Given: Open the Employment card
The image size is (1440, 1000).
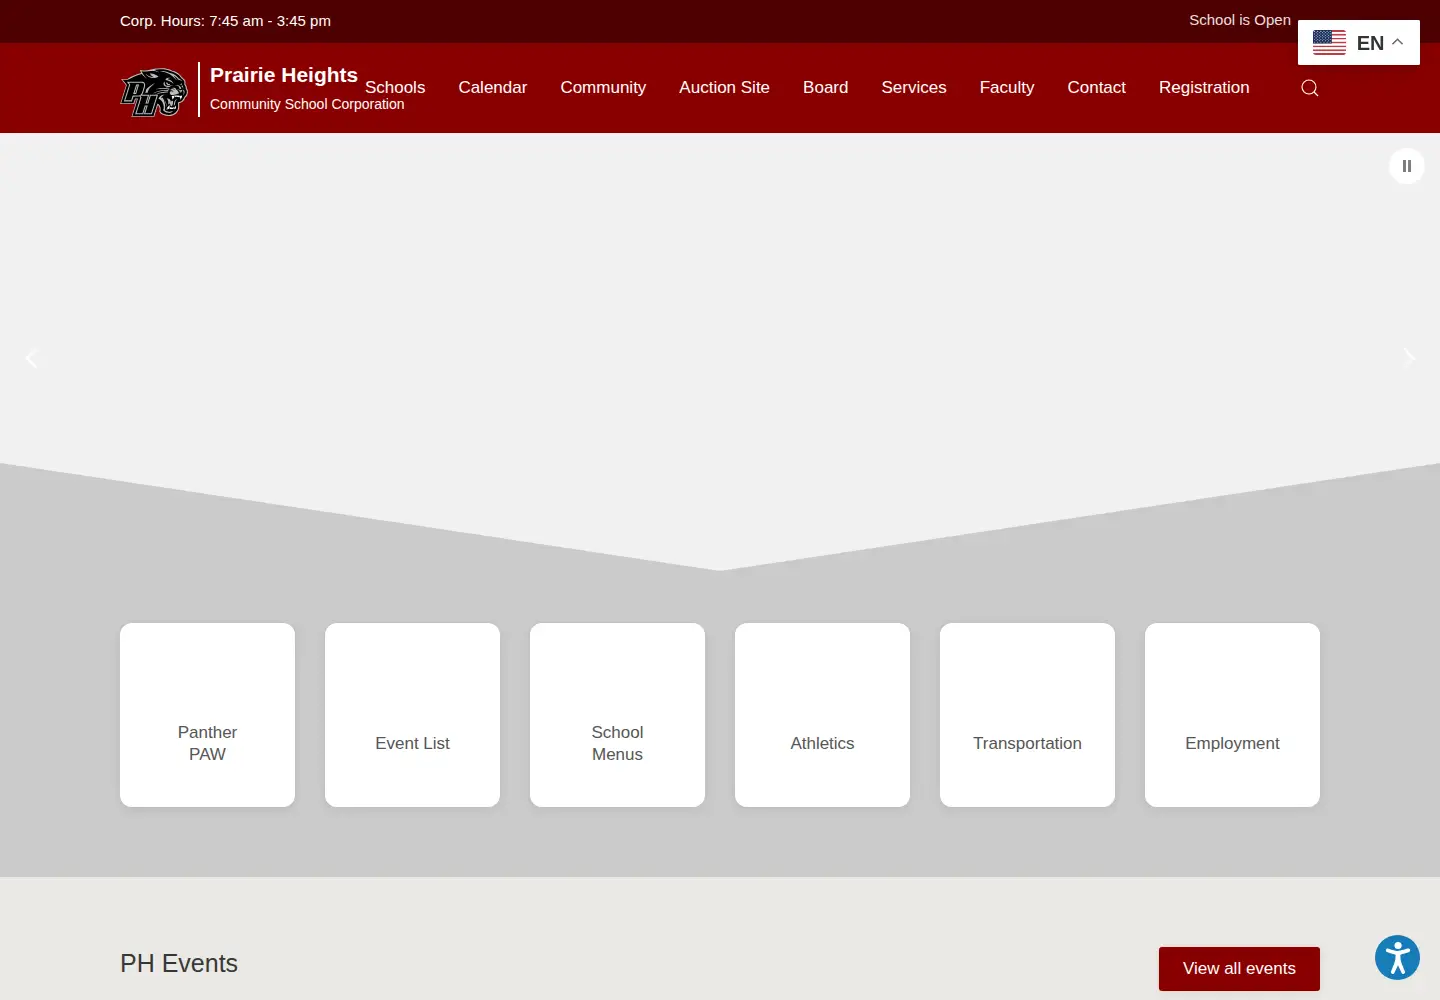Looking at the screenshot, I should (x=1232, y=715).
